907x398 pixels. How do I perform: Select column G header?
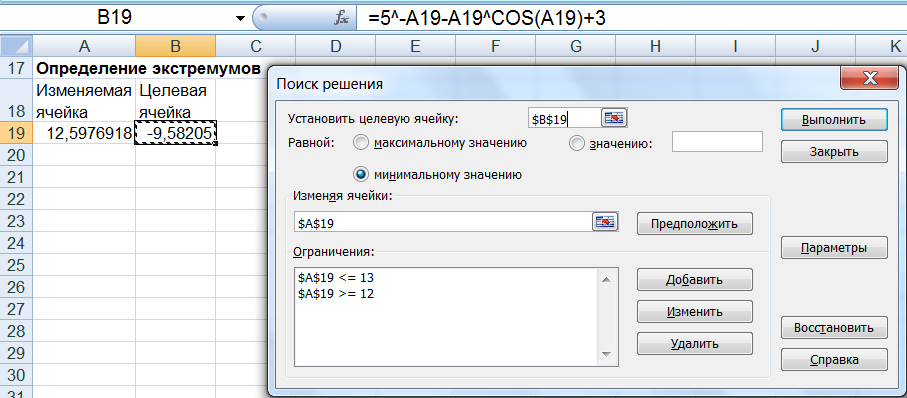[575, 46]
